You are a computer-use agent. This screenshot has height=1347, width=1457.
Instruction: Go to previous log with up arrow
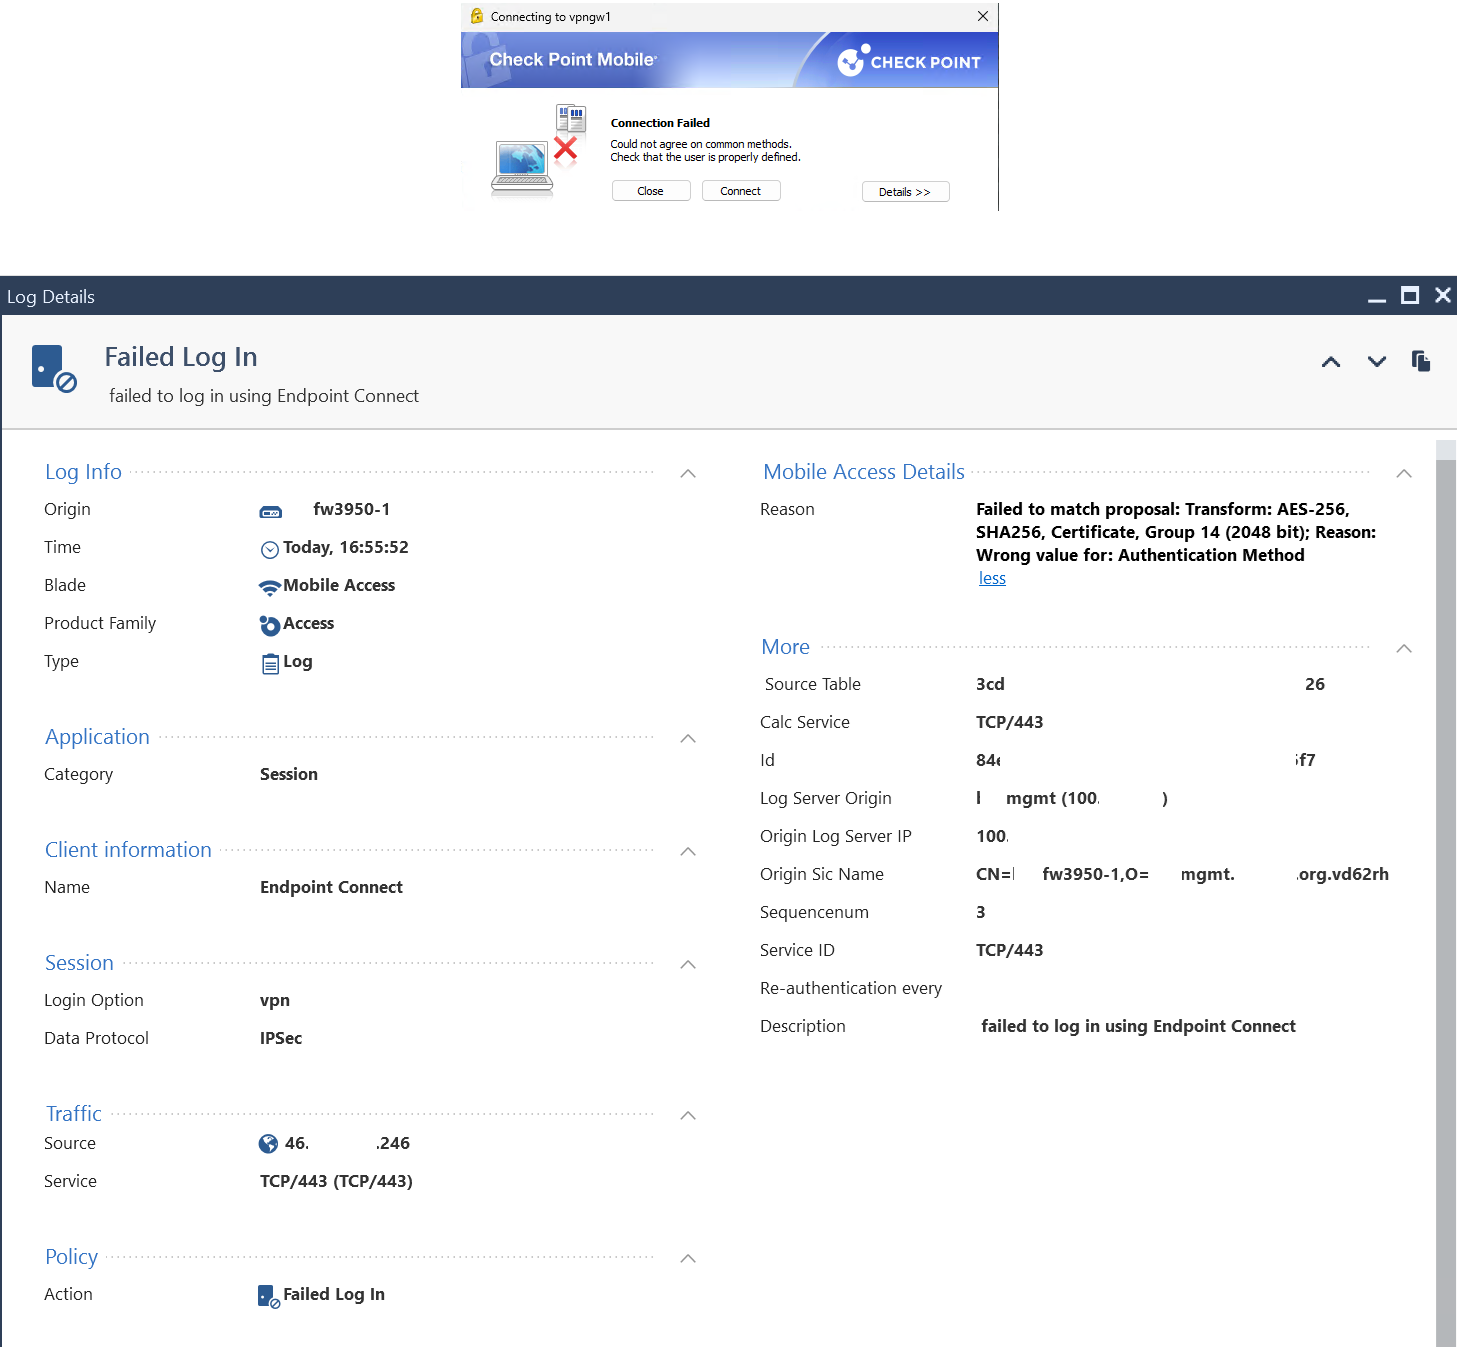[x=1330, y=362]
